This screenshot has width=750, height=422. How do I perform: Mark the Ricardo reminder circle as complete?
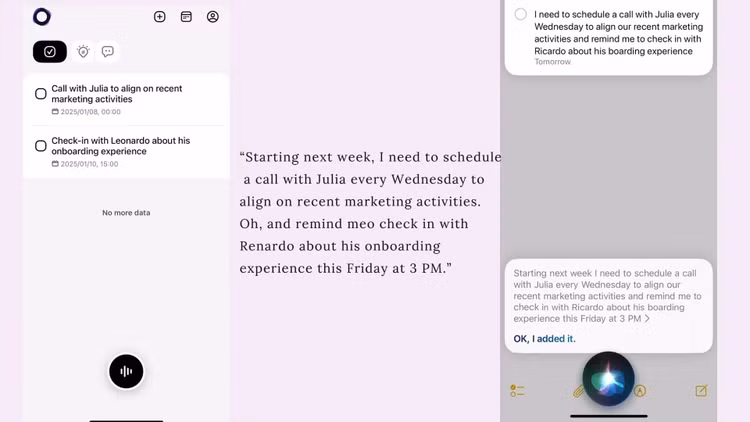tap(521, 15)
